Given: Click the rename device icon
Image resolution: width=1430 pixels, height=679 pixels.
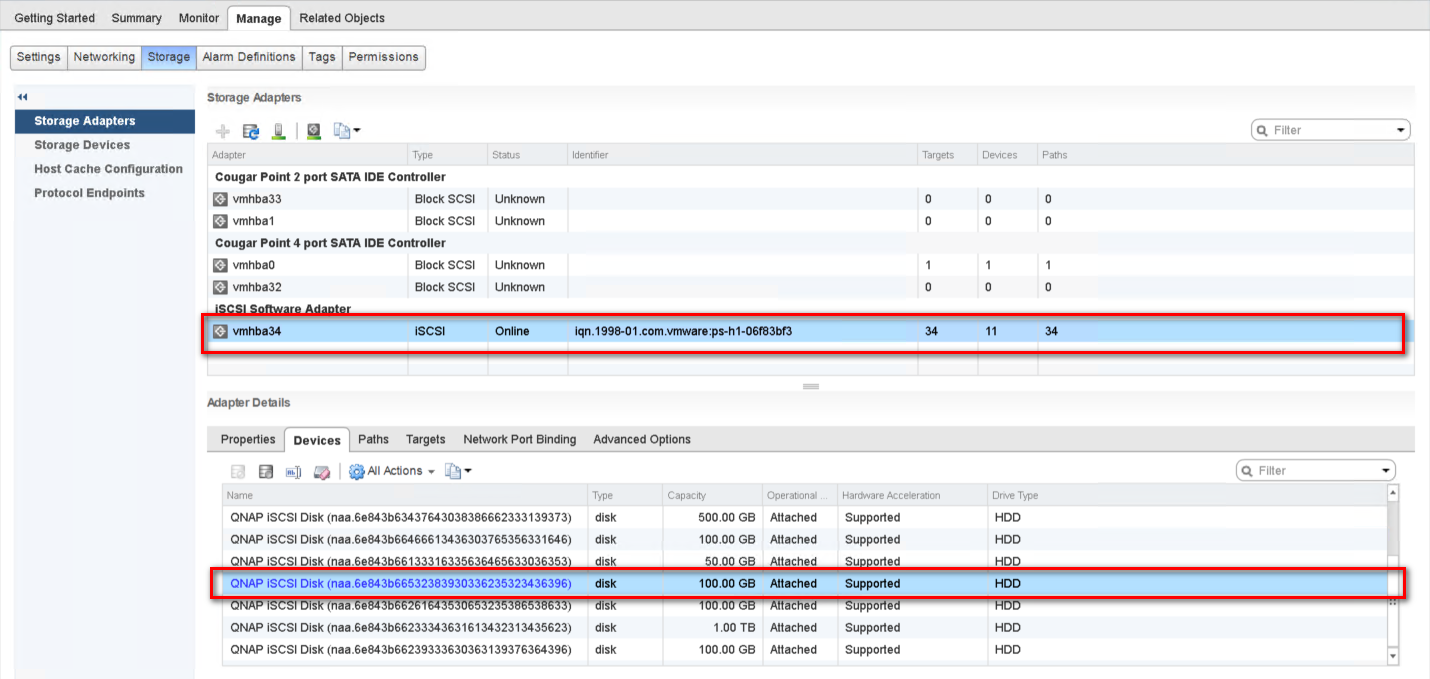Looking at the screenshot, I should tap(294, 471).
